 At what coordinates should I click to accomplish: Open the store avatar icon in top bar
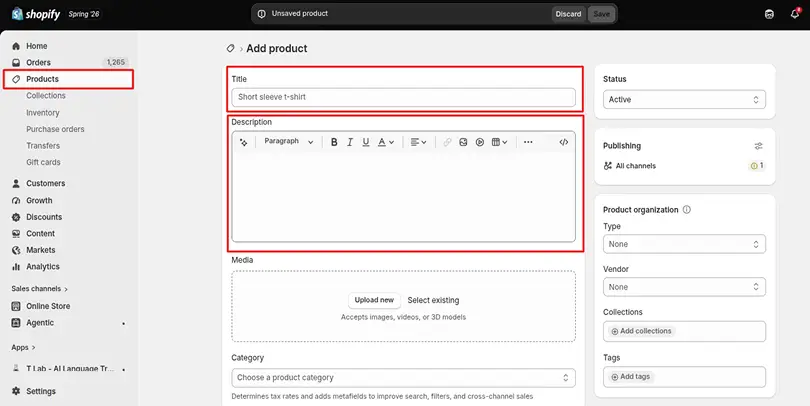[769, 14]
